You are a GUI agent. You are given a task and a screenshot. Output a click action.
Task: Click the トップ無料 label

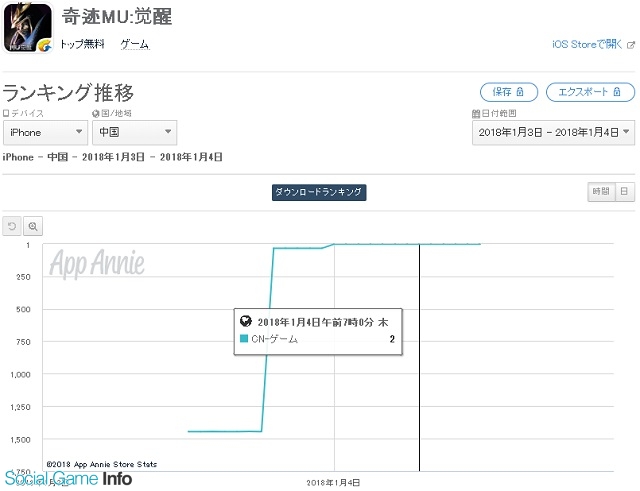coord(82,44)
